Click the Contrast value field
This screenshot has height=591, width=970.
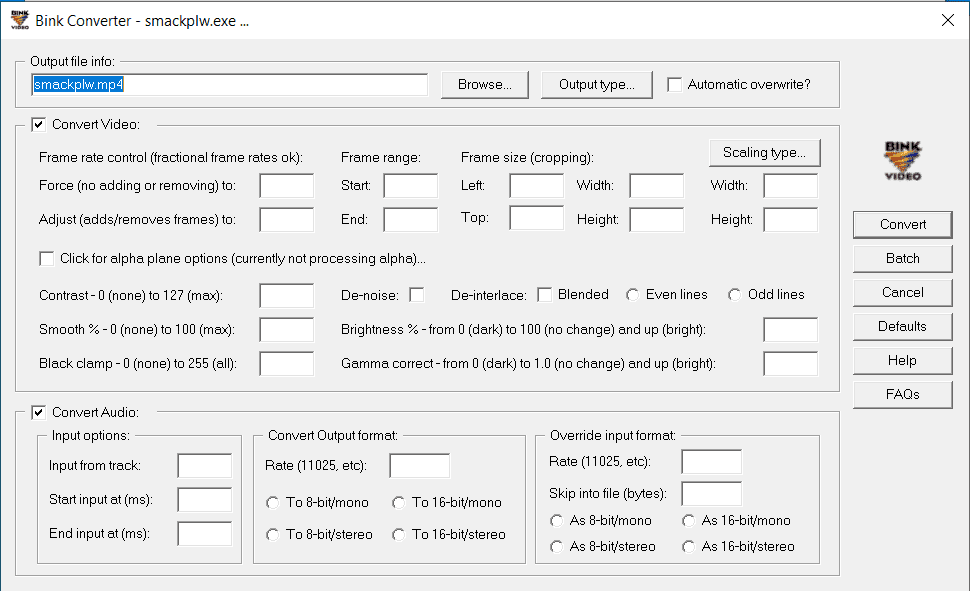pyautogui.click(x=286, y=296)
